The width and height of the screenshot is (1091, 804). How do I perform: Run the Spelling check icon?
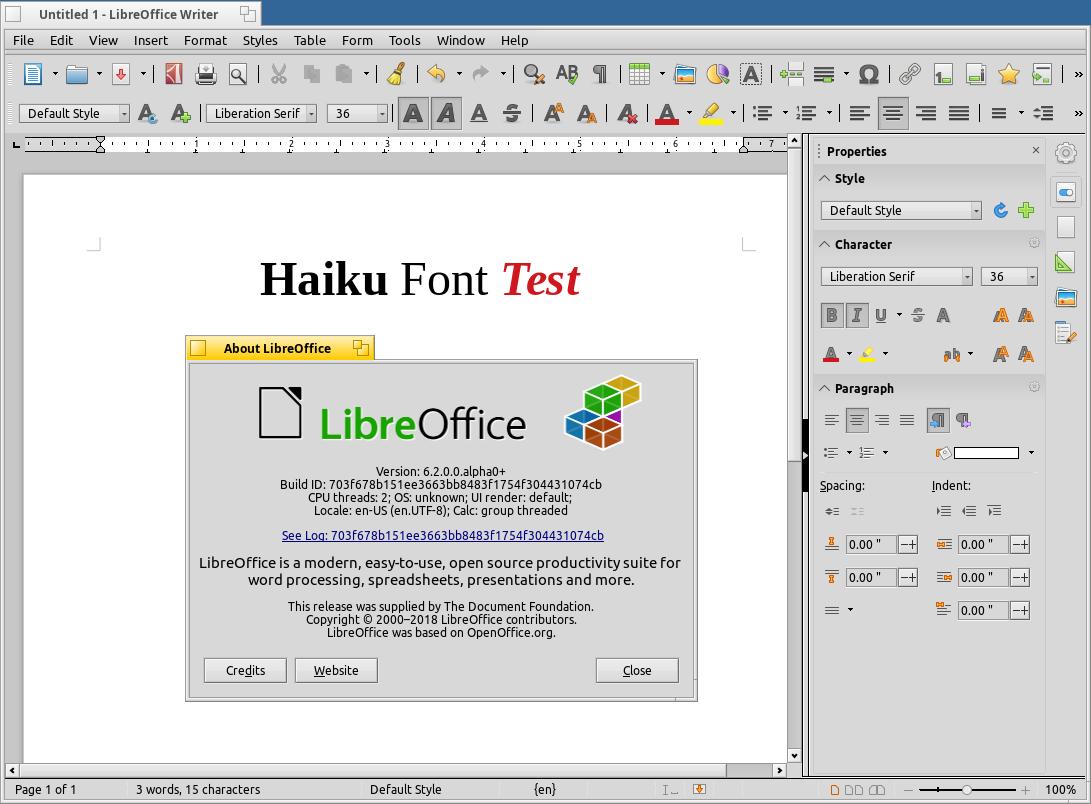click(x=567, y=74)
